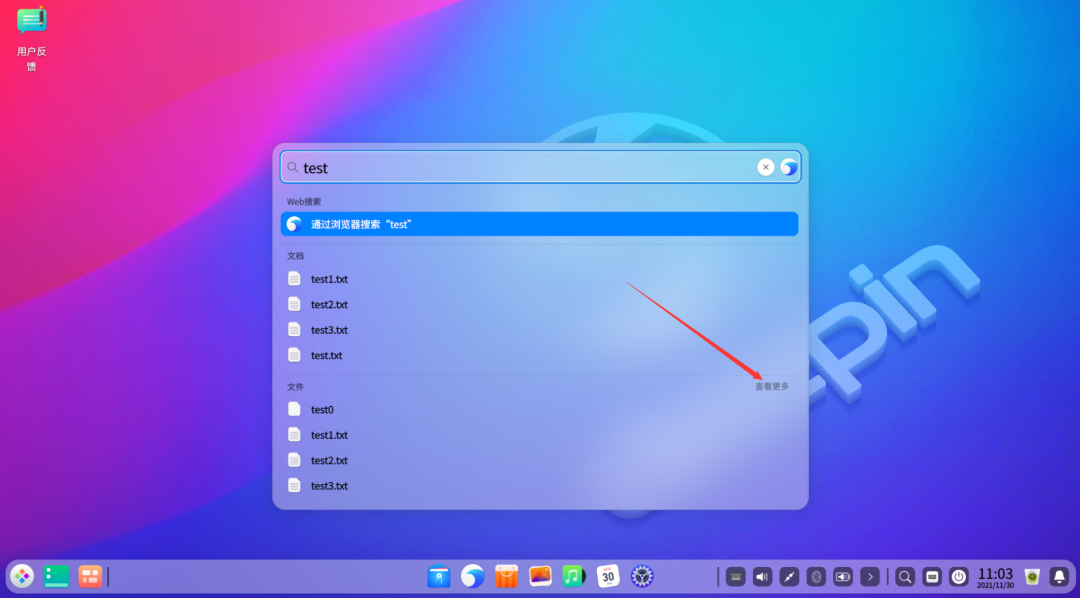
Task: Open the launcher in the dock
Action: pos(22,576)
